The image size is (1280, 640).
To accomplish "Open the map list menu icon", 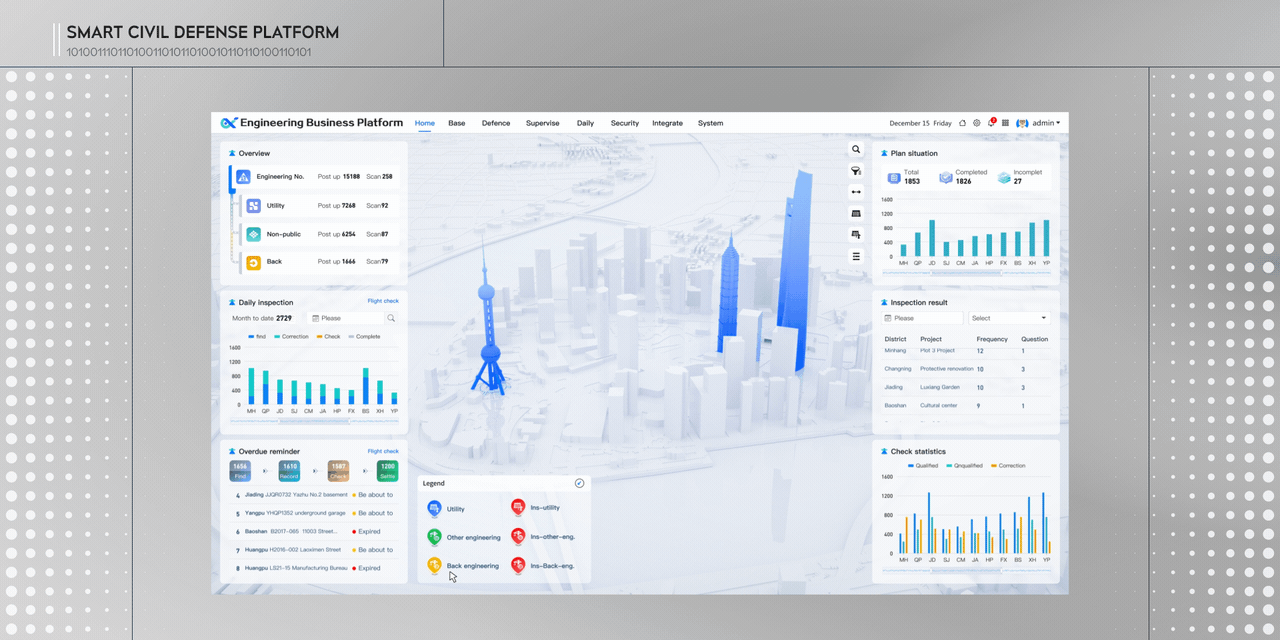I will point(856,256).
